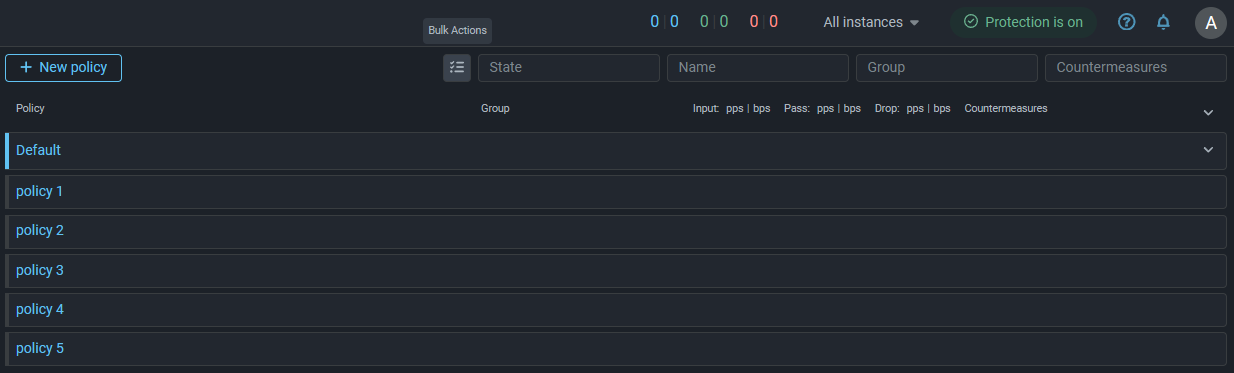The height and width of the screenshot is (373, 1234).
Task: Create a New policy
Action: pyautogui.click(x=63, y=68)
